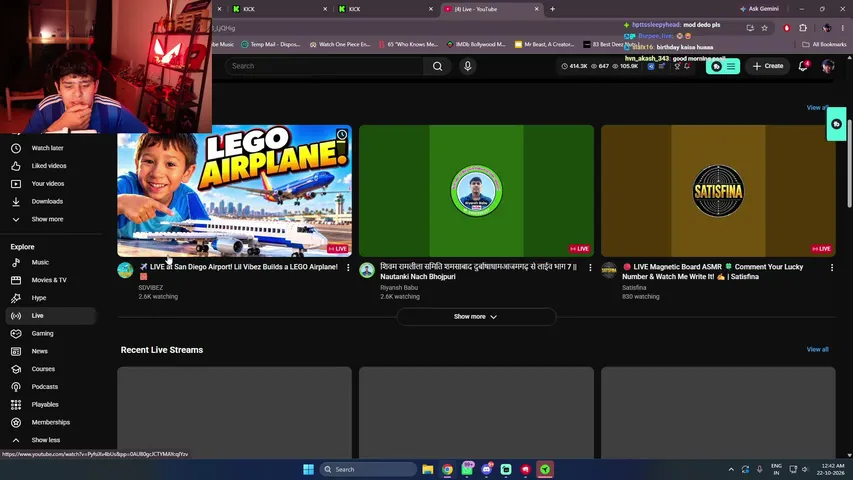This screenshot has width=853, height=480.
Task: Open the YouTube notifications bell
Action: 802,66
